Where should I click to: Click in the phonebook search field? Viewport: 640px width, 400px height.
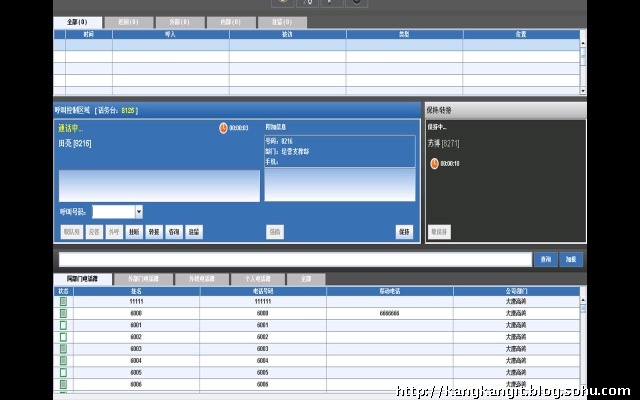(290, 259)
